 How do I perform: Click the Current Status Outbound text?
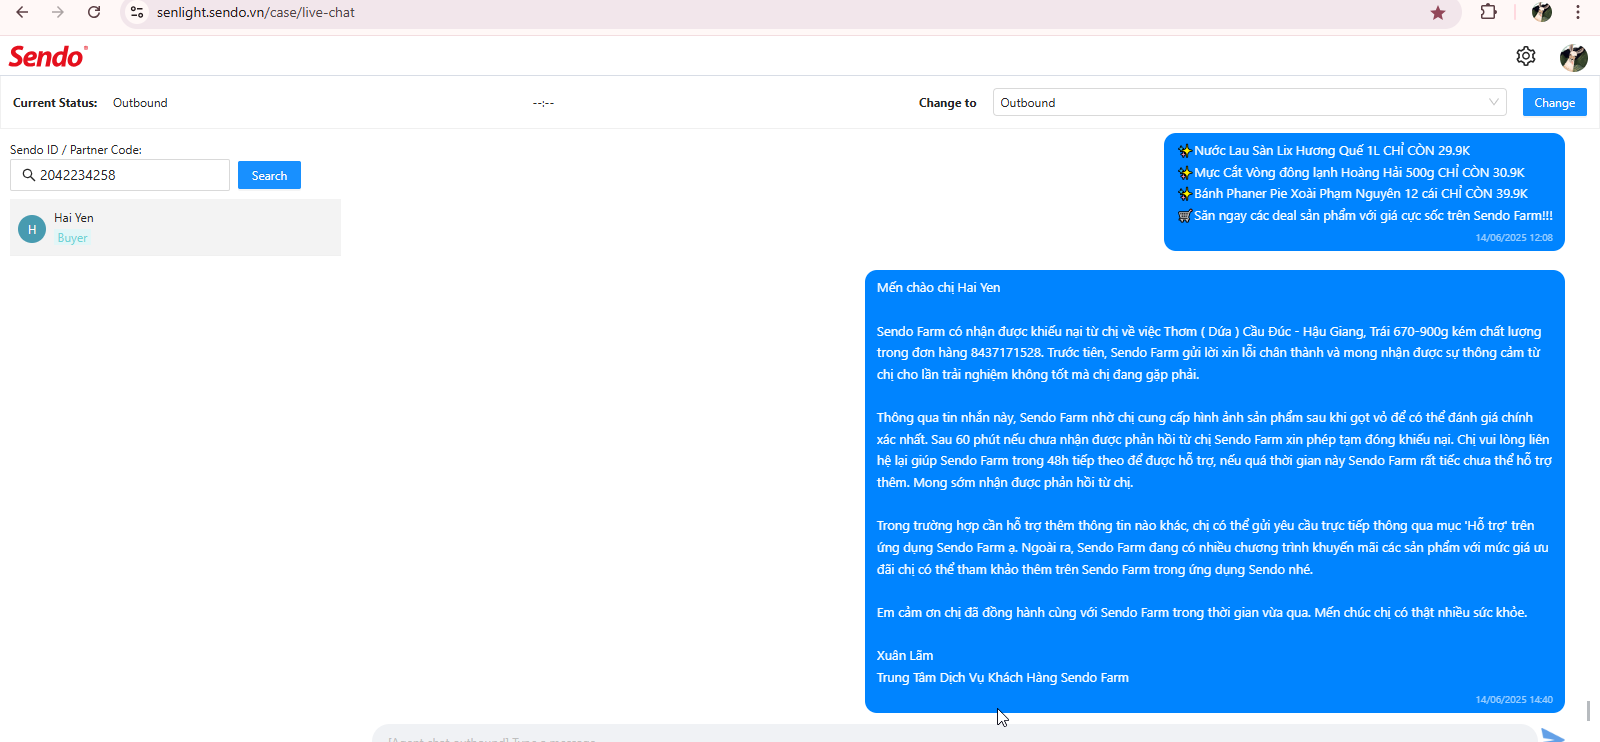tap(140, 103)
